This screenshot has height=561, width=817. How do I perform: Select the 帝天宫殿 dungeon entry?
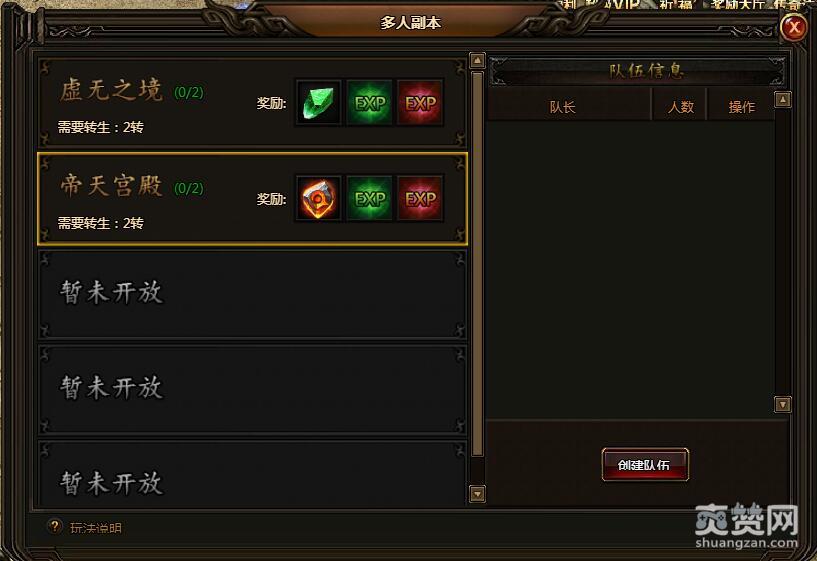252,198
